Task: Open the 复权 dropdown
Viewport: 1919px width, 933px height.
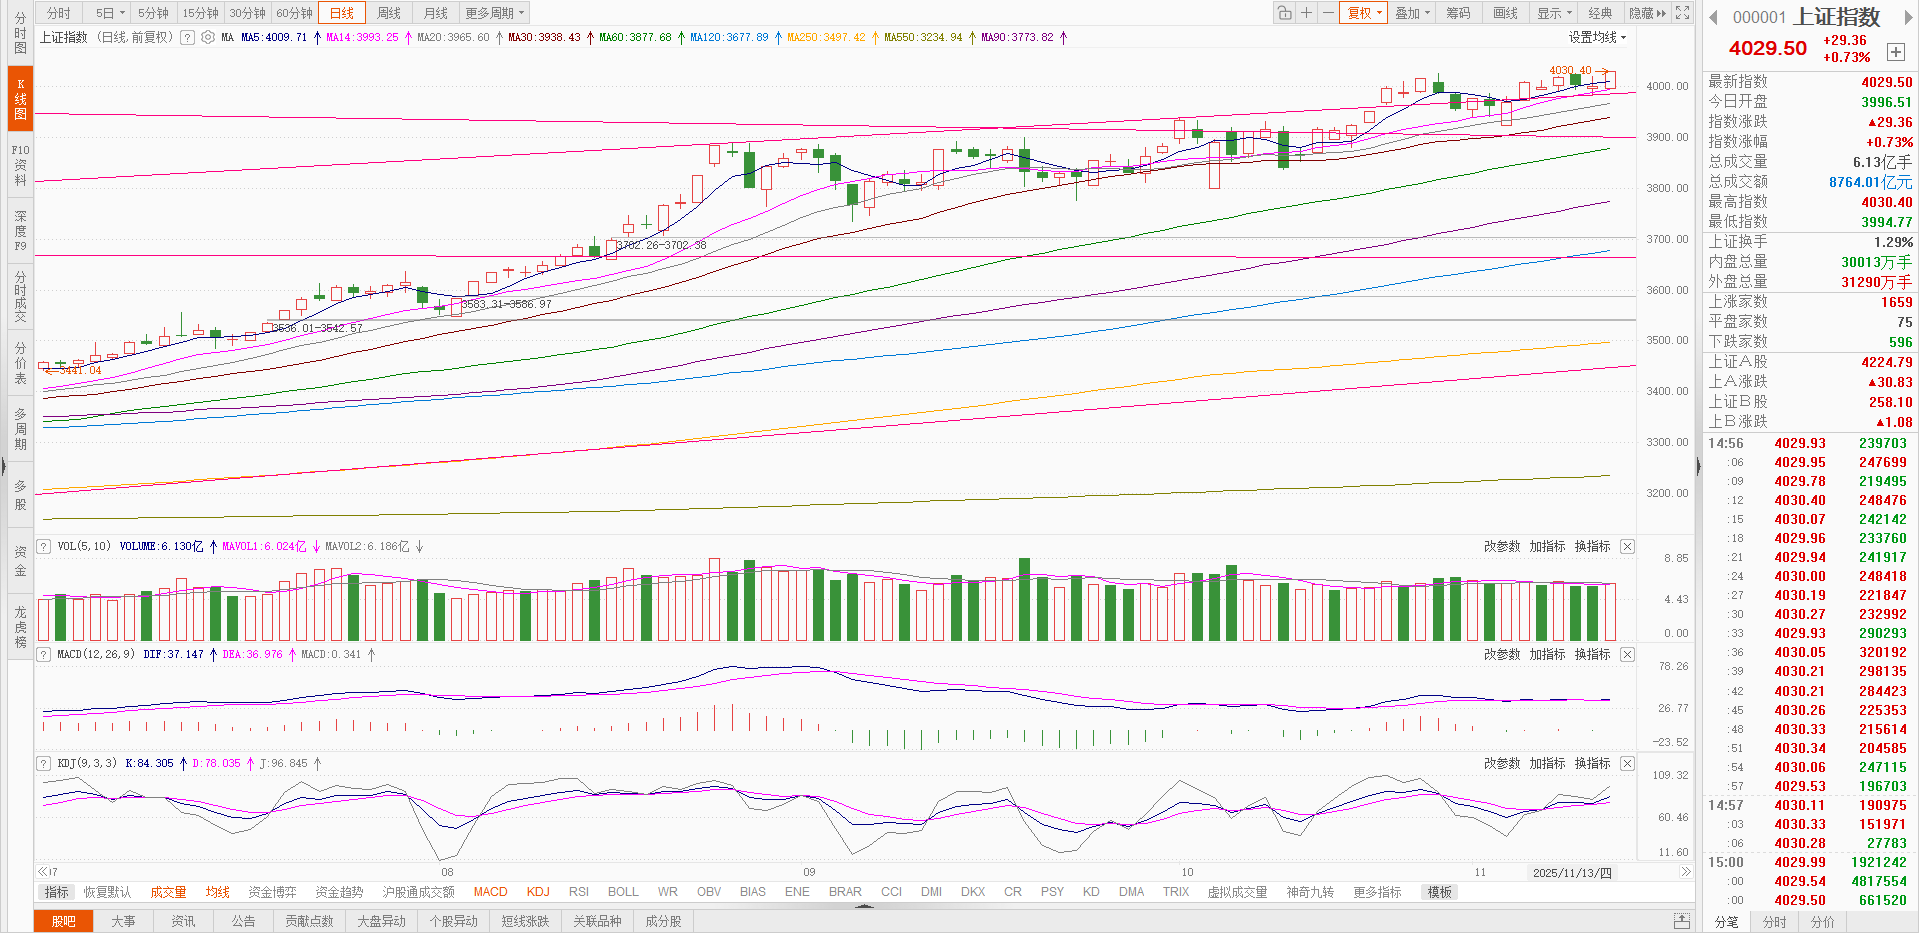Action: coord(1364,13)
